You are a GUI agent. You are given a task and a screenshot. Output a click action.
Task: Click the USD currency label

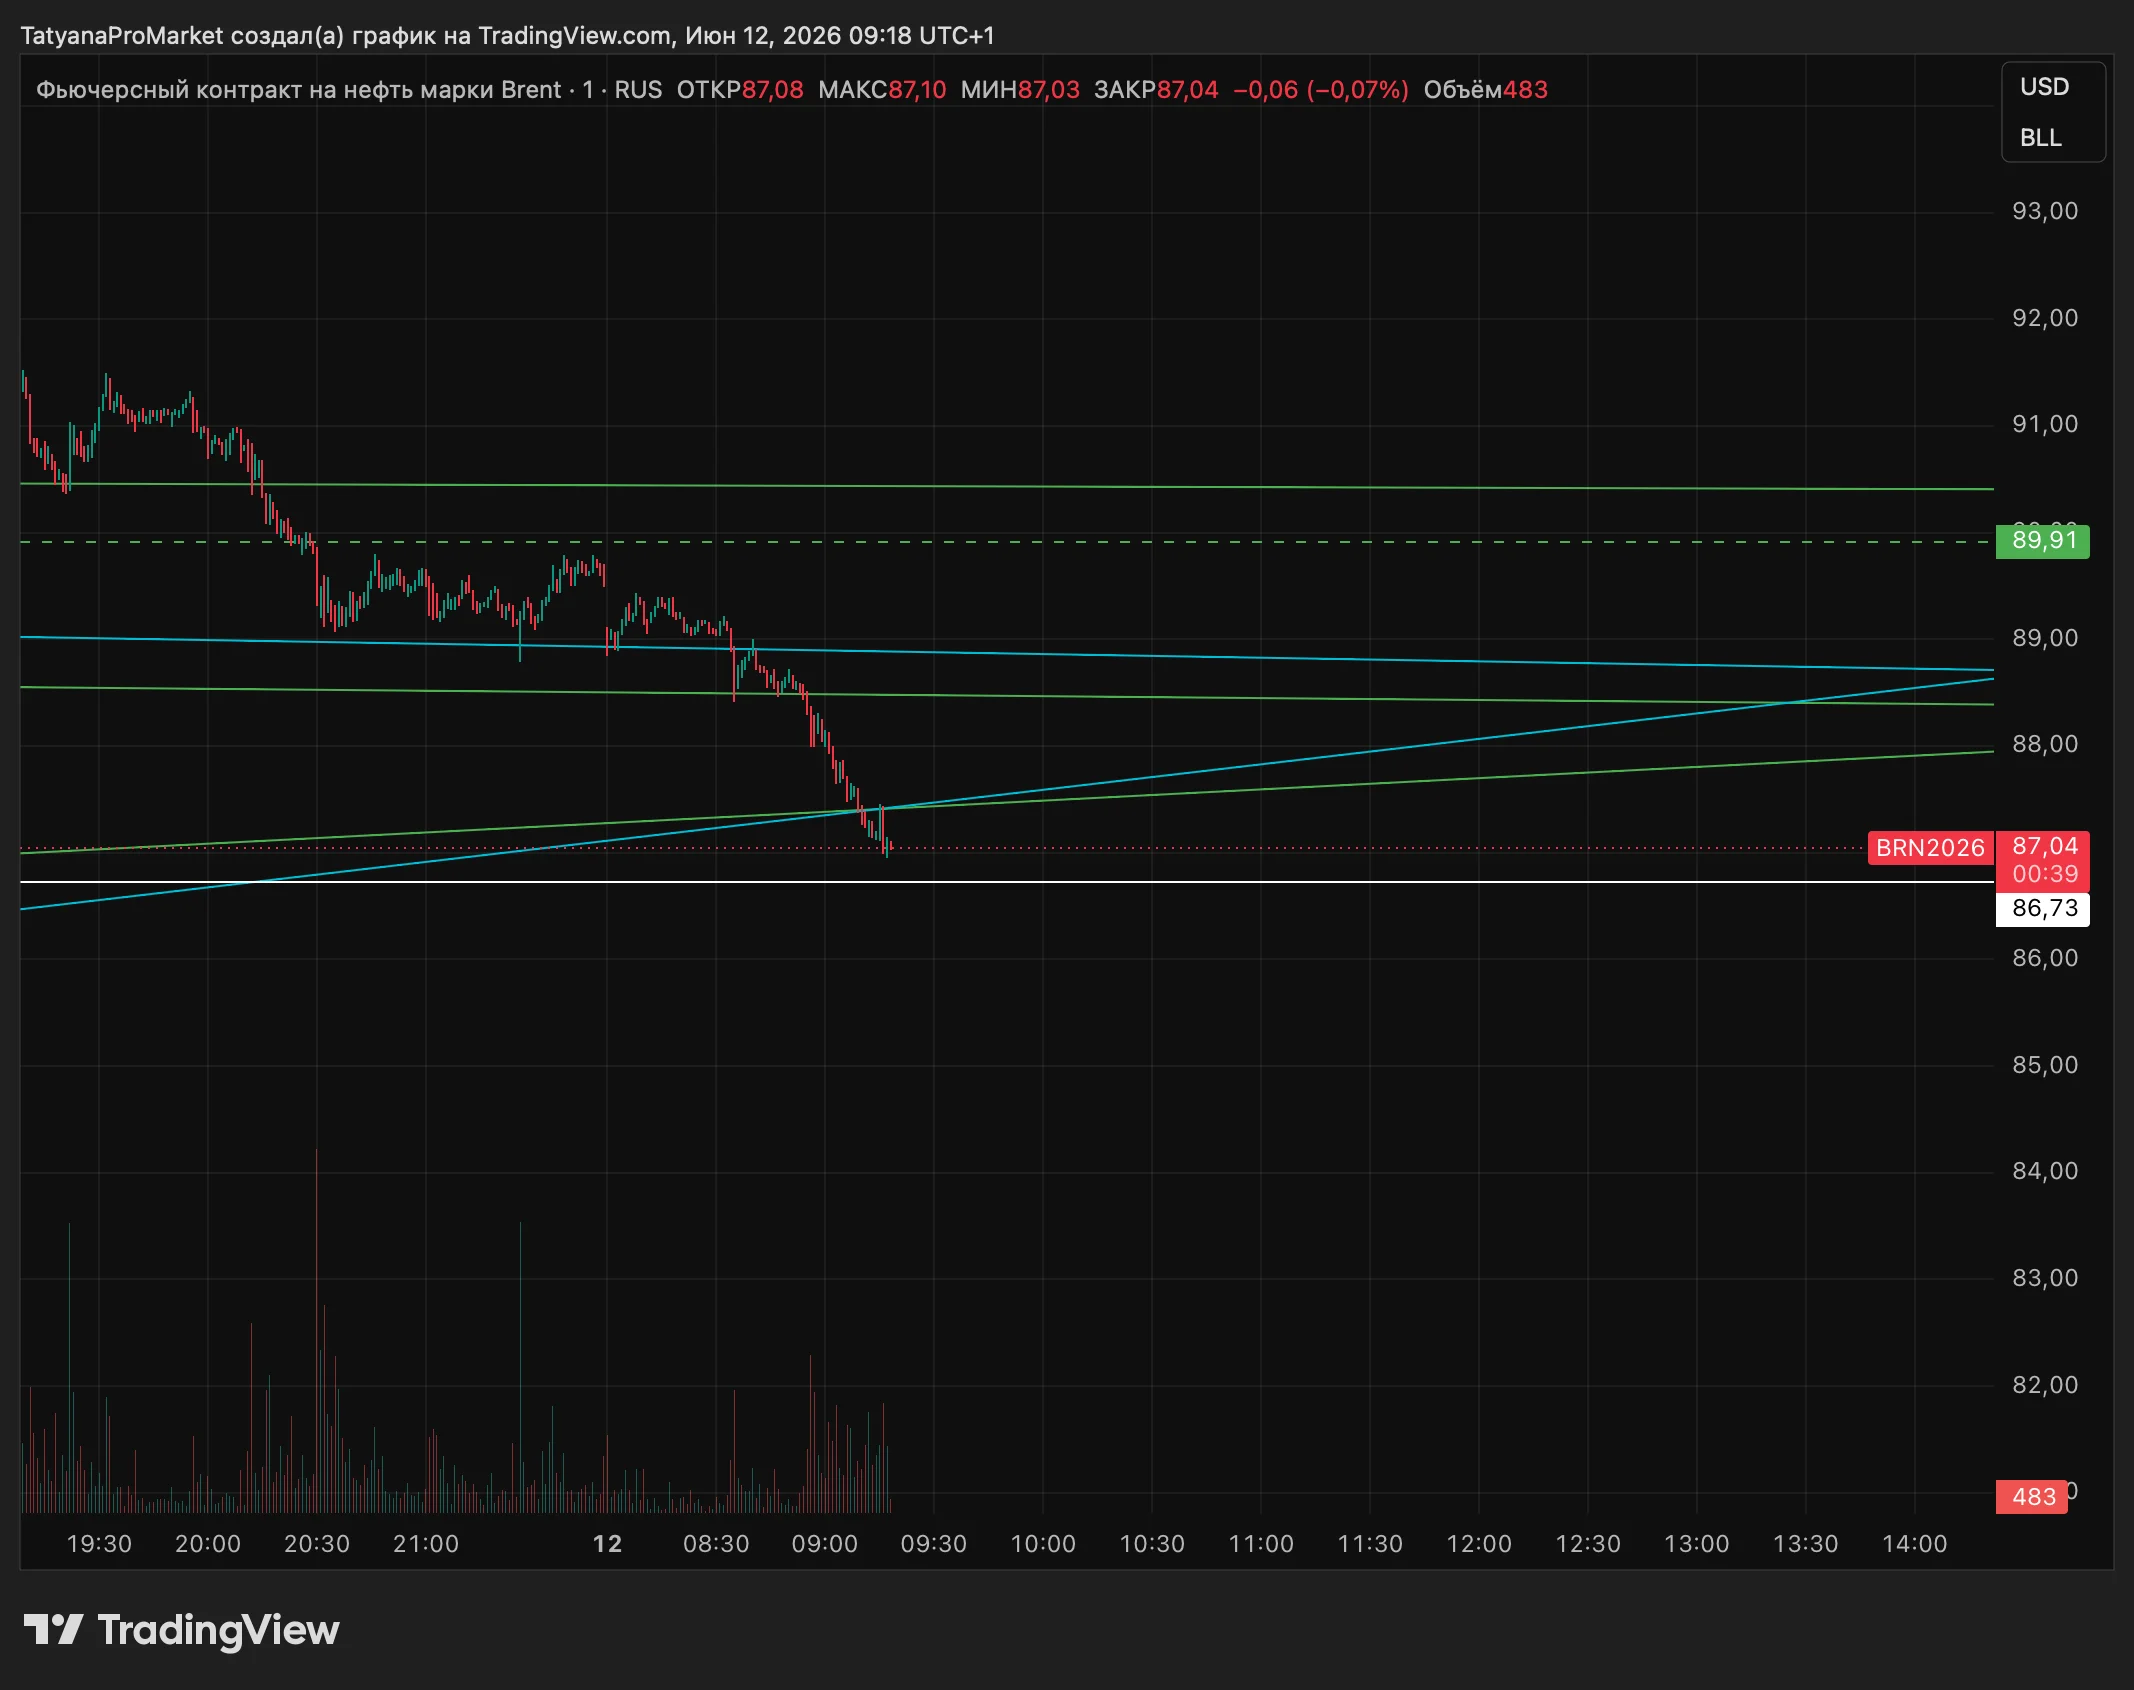coord(2044,87)
